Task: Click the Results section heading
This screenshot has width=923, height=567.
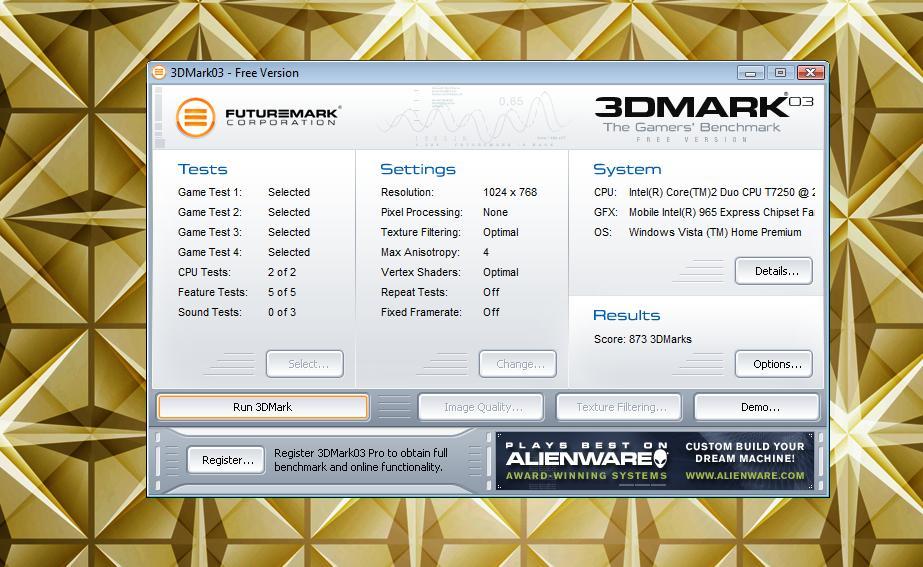Action: (626, 315)
